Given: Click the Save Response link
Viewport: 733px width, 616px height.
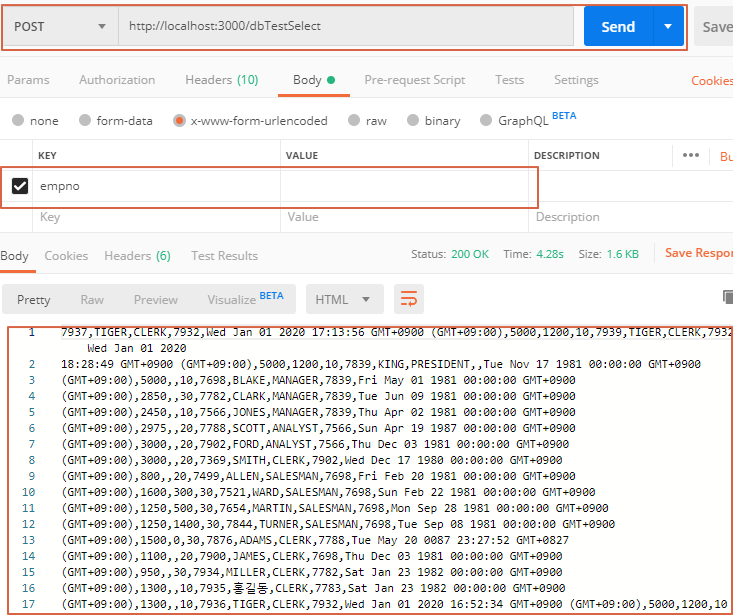Looking at the screenshot, I should point(699,253).
